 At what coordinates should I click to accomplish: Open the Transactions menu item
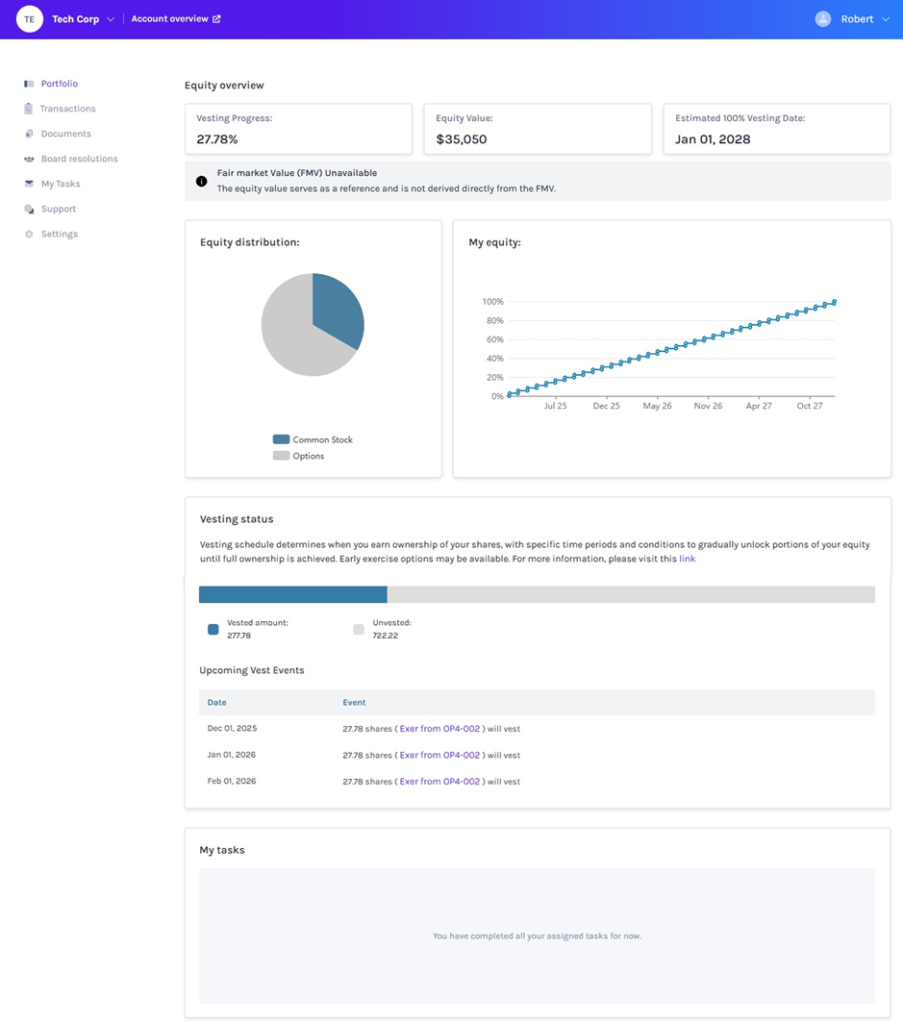click(x=68, y=109)
